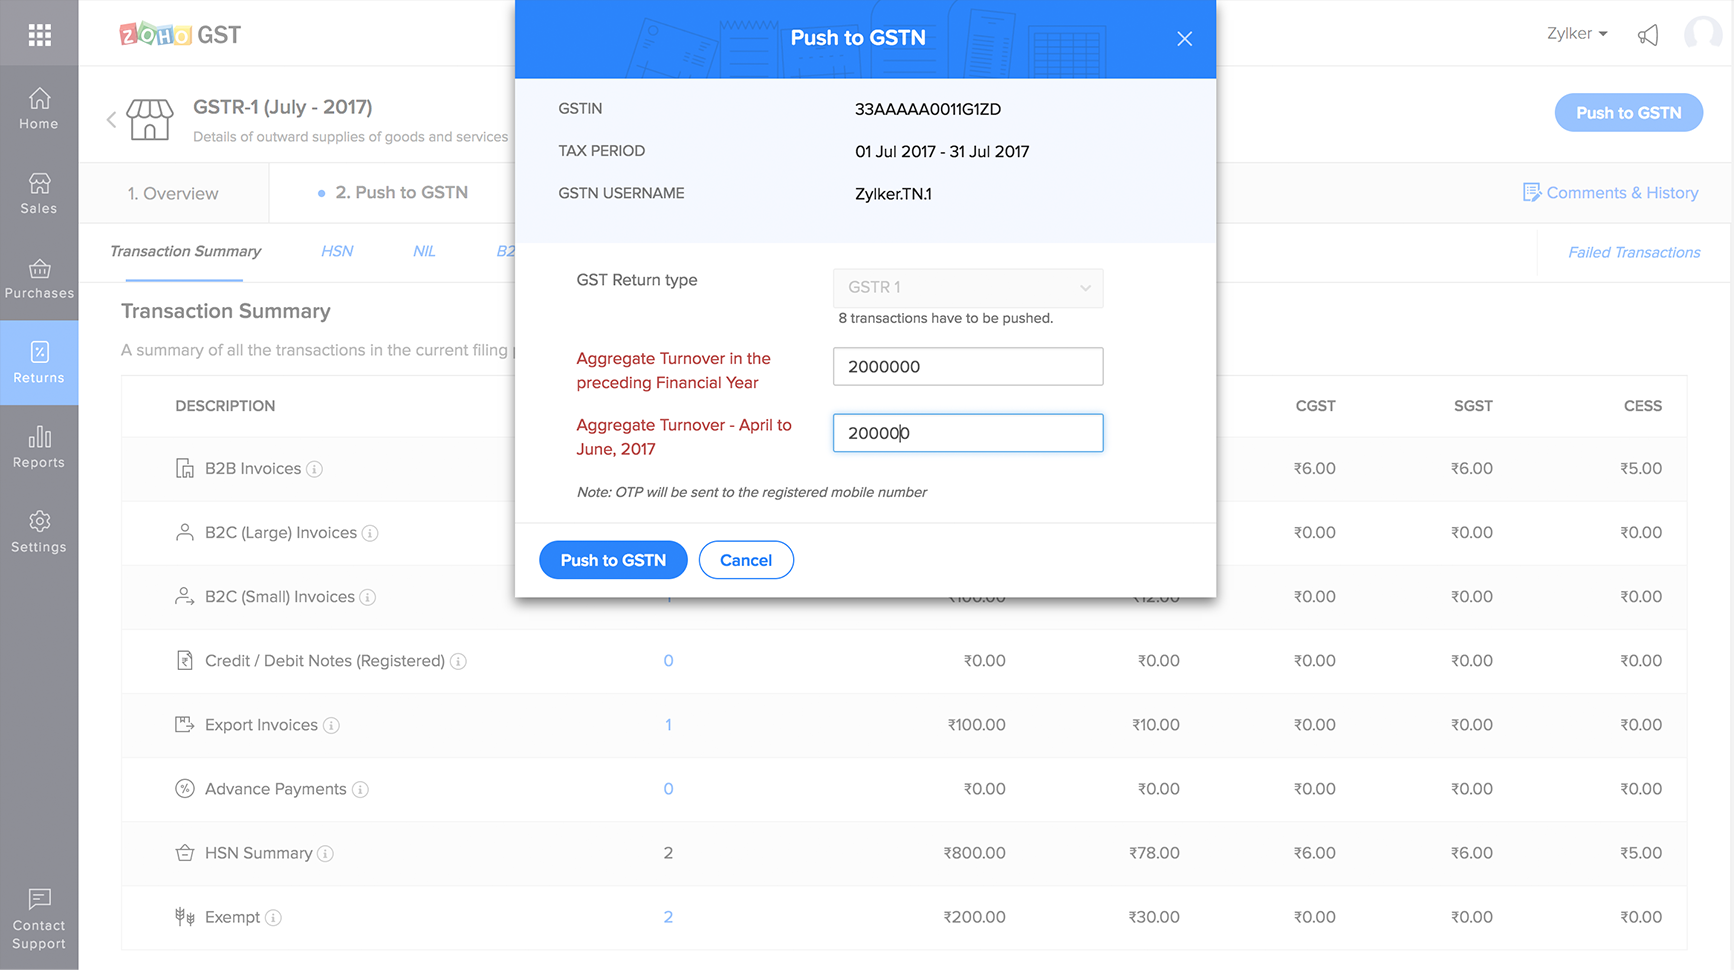Viewport: 1734px width, 970px height.
Task: Click the announcements megaphone icon
Action: pos(1648,34)
